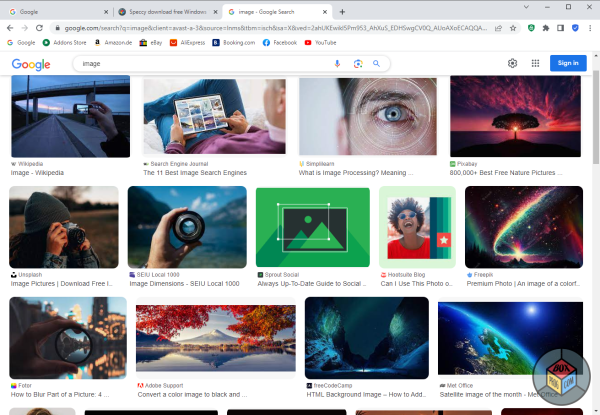This screenshot has height=415, width=600.
Task: Open the Google apps grid
Action: click(x=535, y=63)
